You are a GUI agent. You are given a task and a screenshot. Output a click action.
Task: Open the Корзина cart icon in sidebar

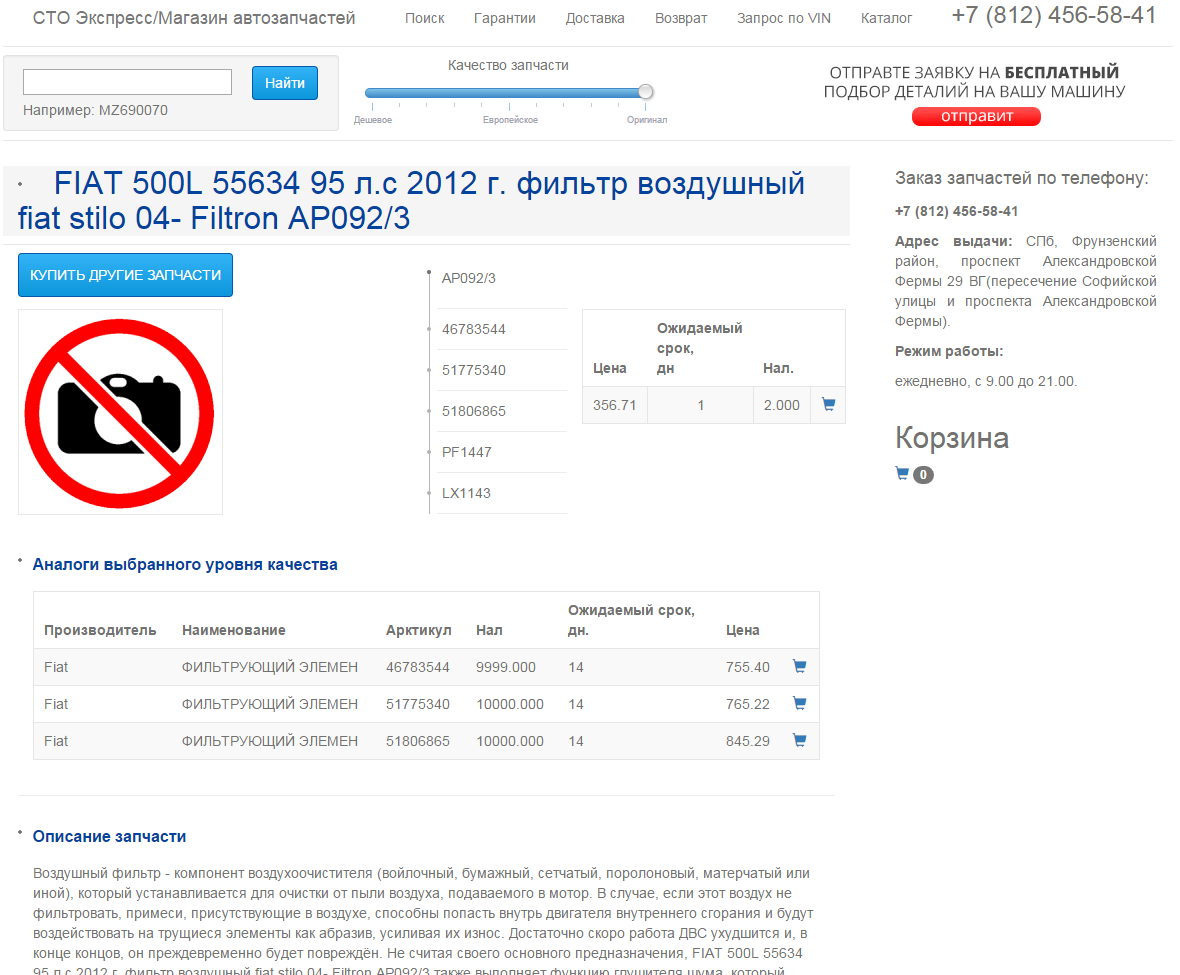click(903, 474)
